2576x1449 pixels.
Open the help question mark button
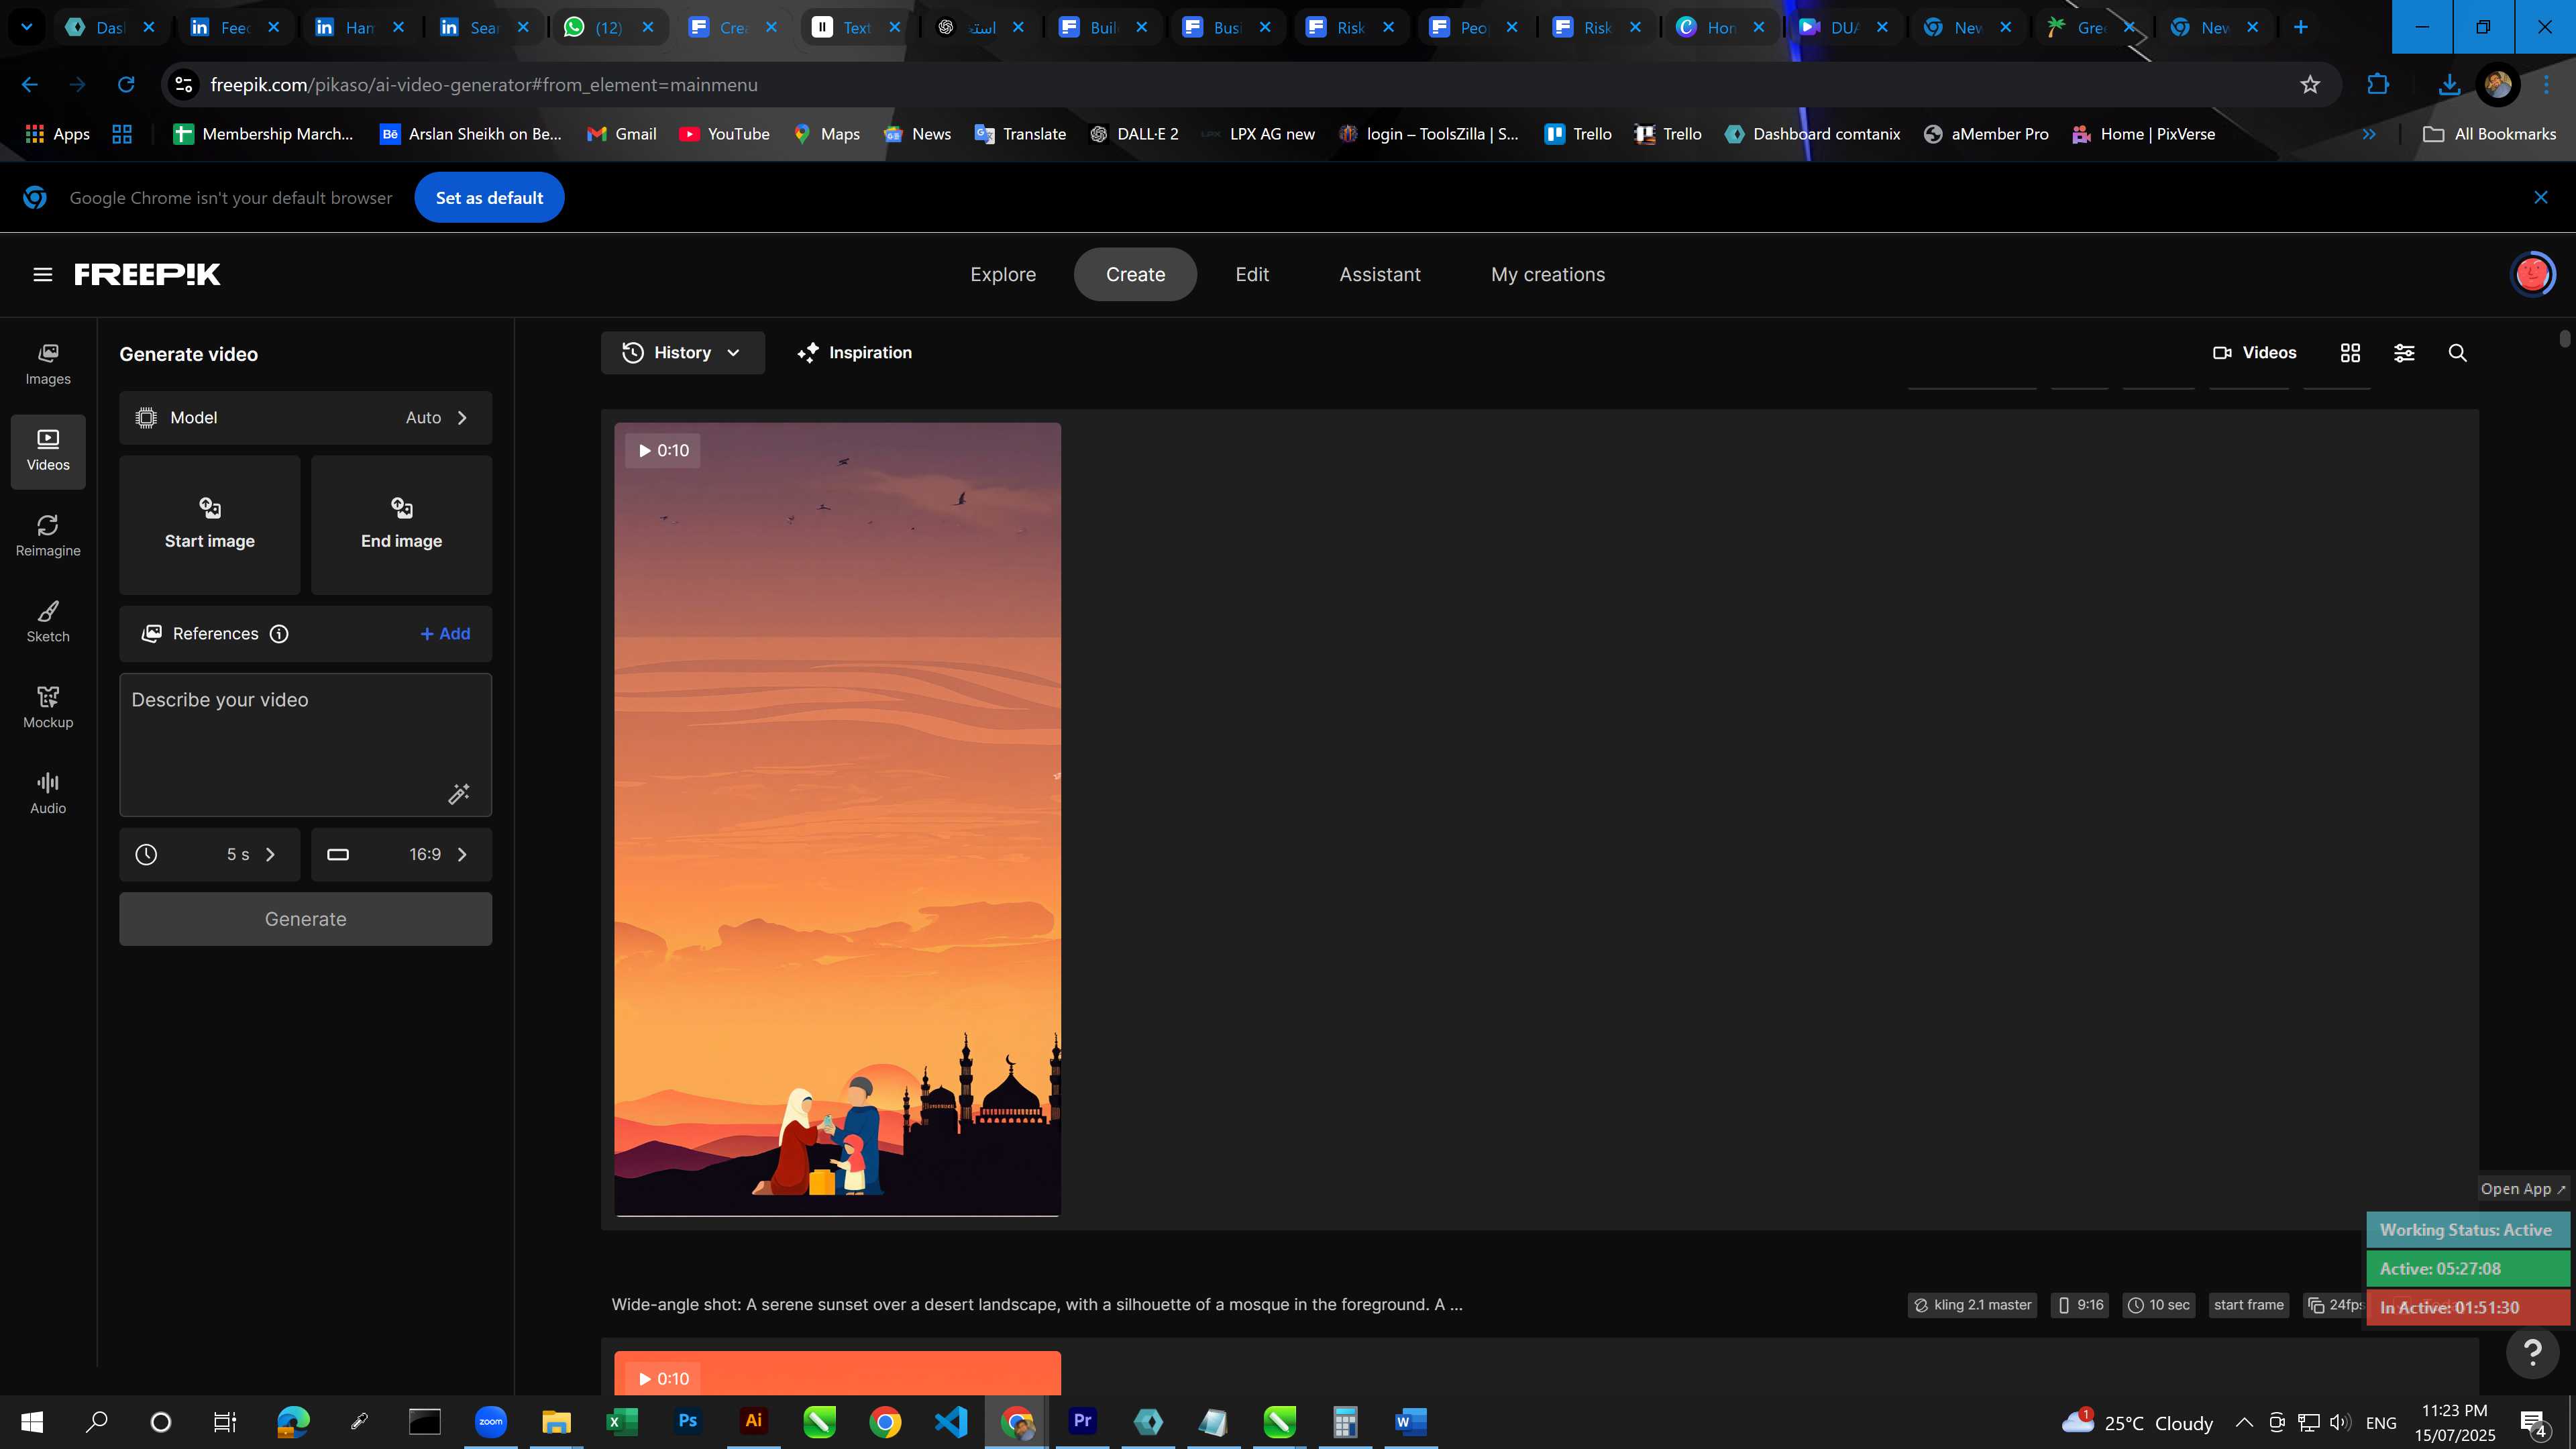(2533, 1353)
